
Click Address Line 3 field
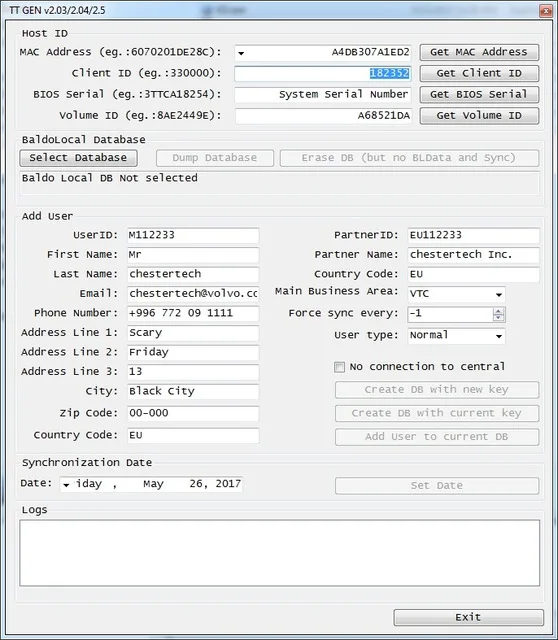193,372
